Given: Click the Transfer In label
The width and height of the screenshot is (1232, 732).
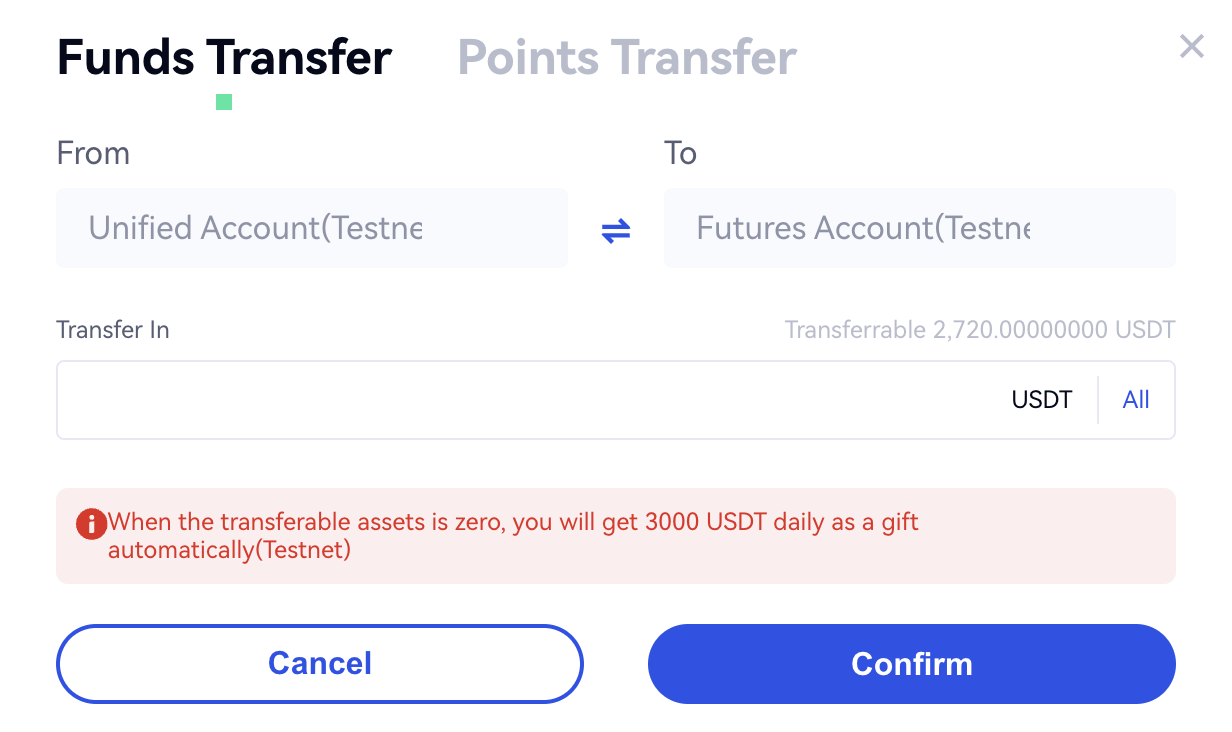Looking at the screenshot, I should pos(113,330).
